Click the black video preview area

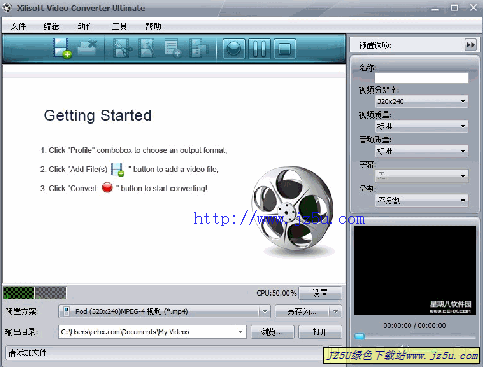point(415,270)
